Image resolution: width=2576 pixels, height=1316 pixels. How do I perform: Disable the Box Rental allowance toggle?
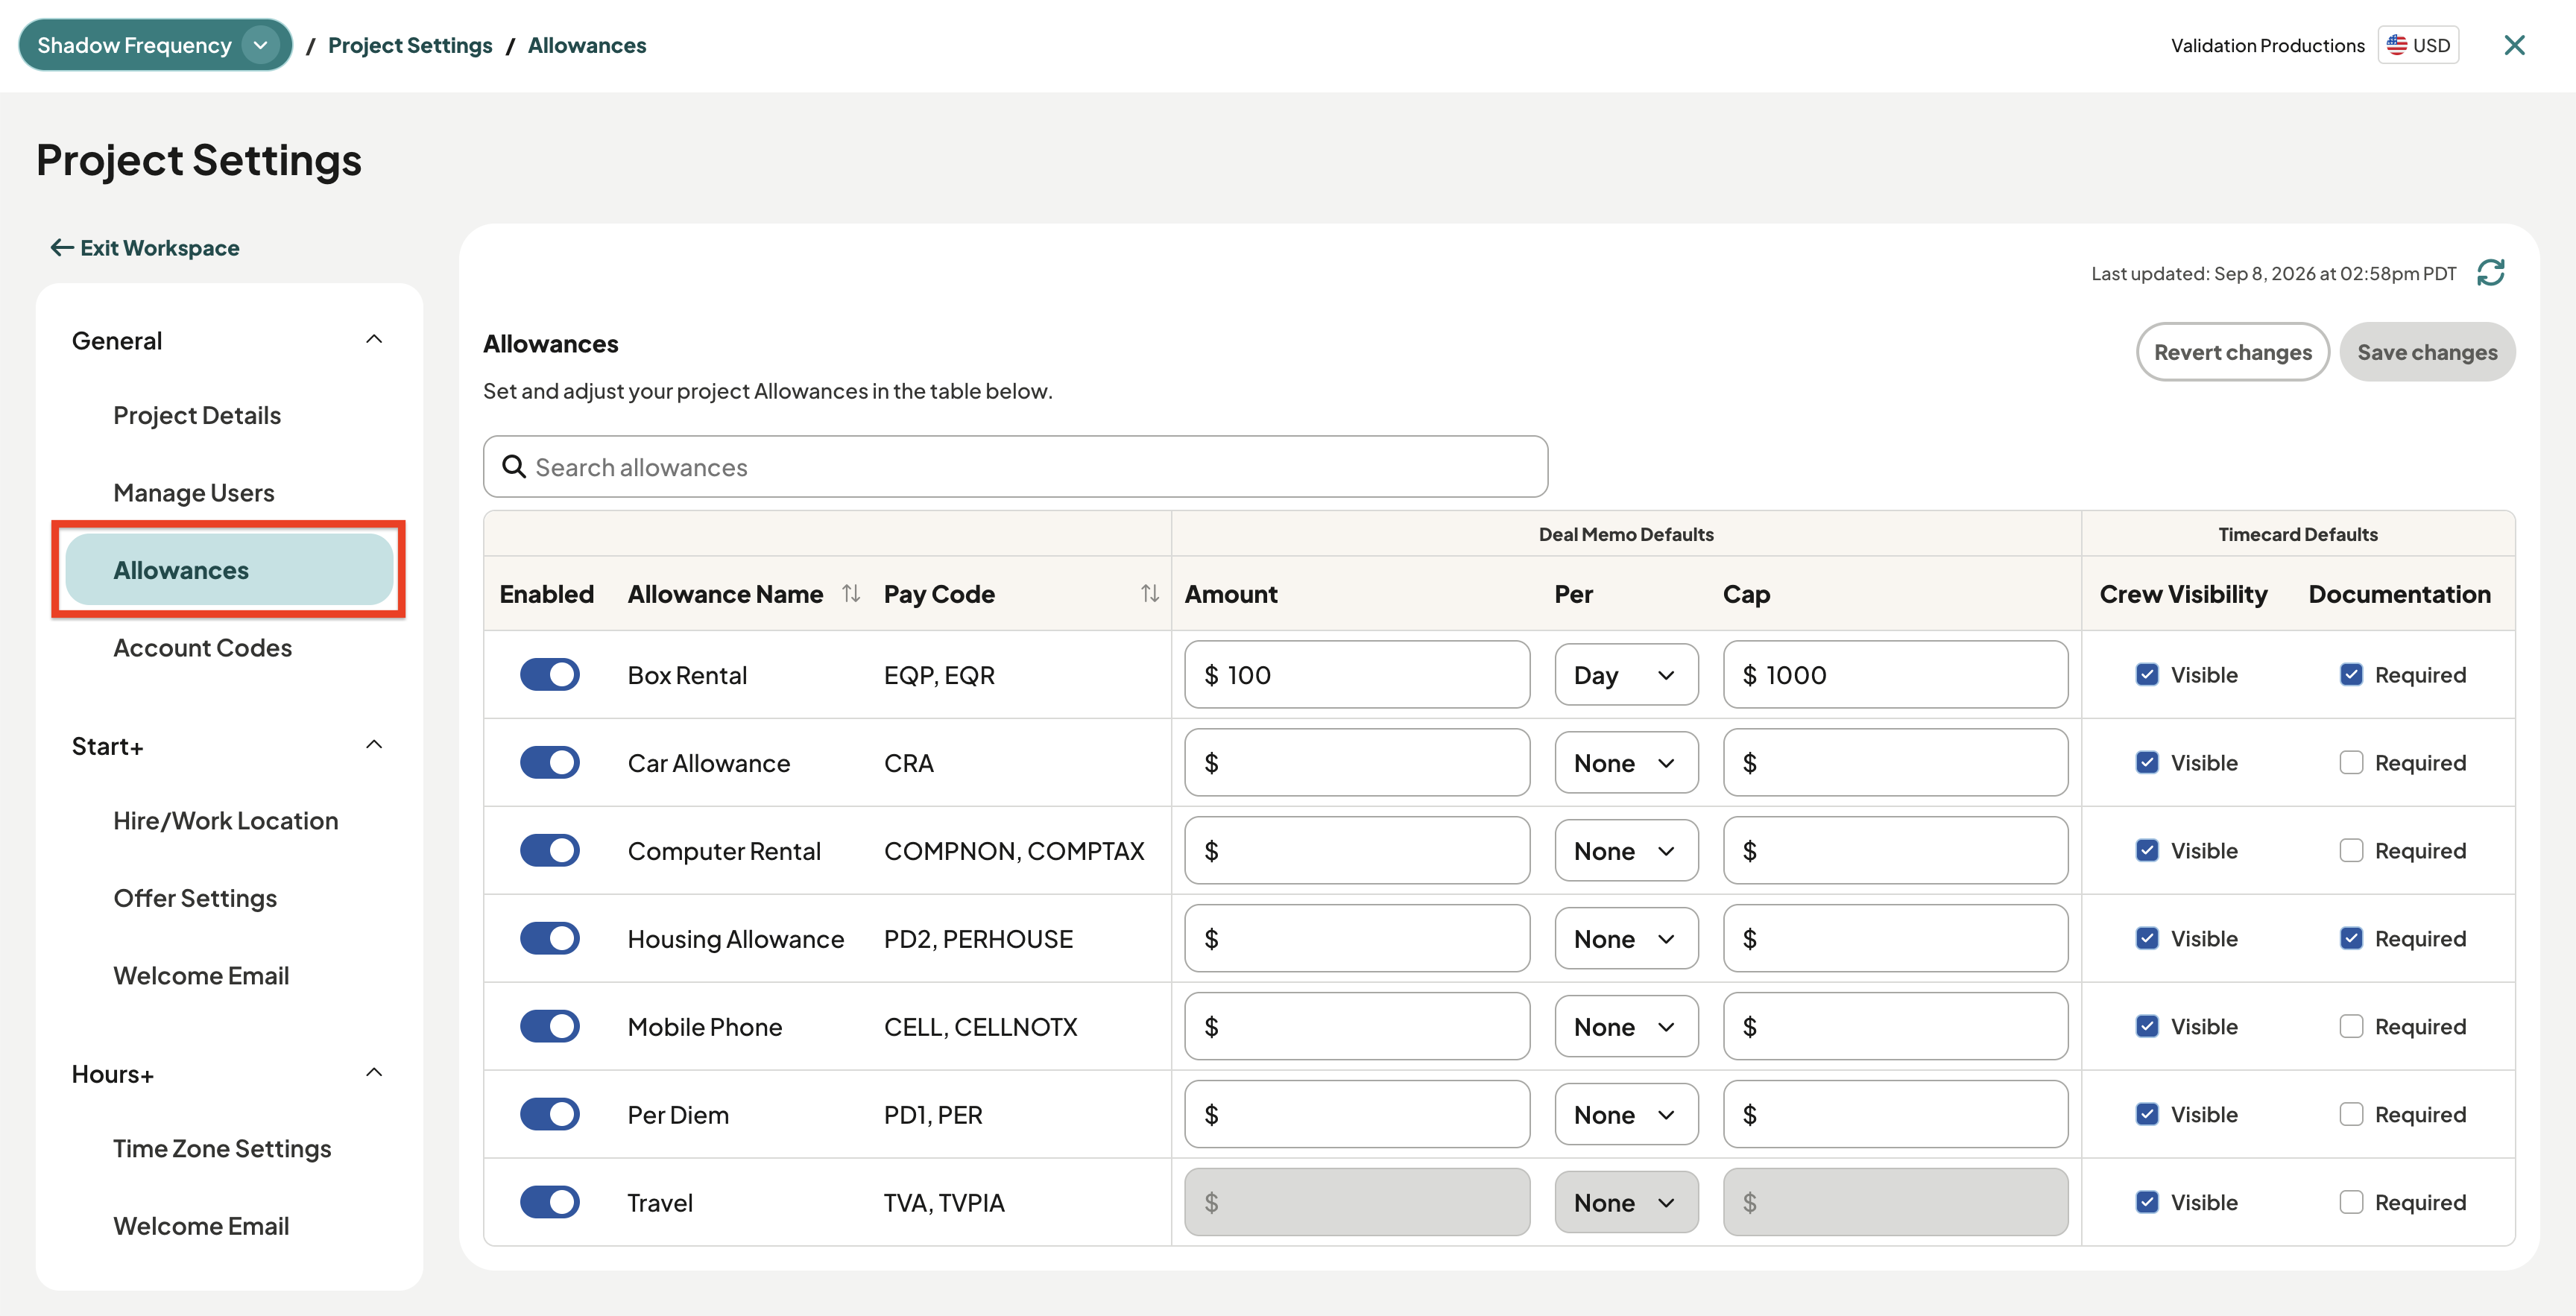(549, 674)
